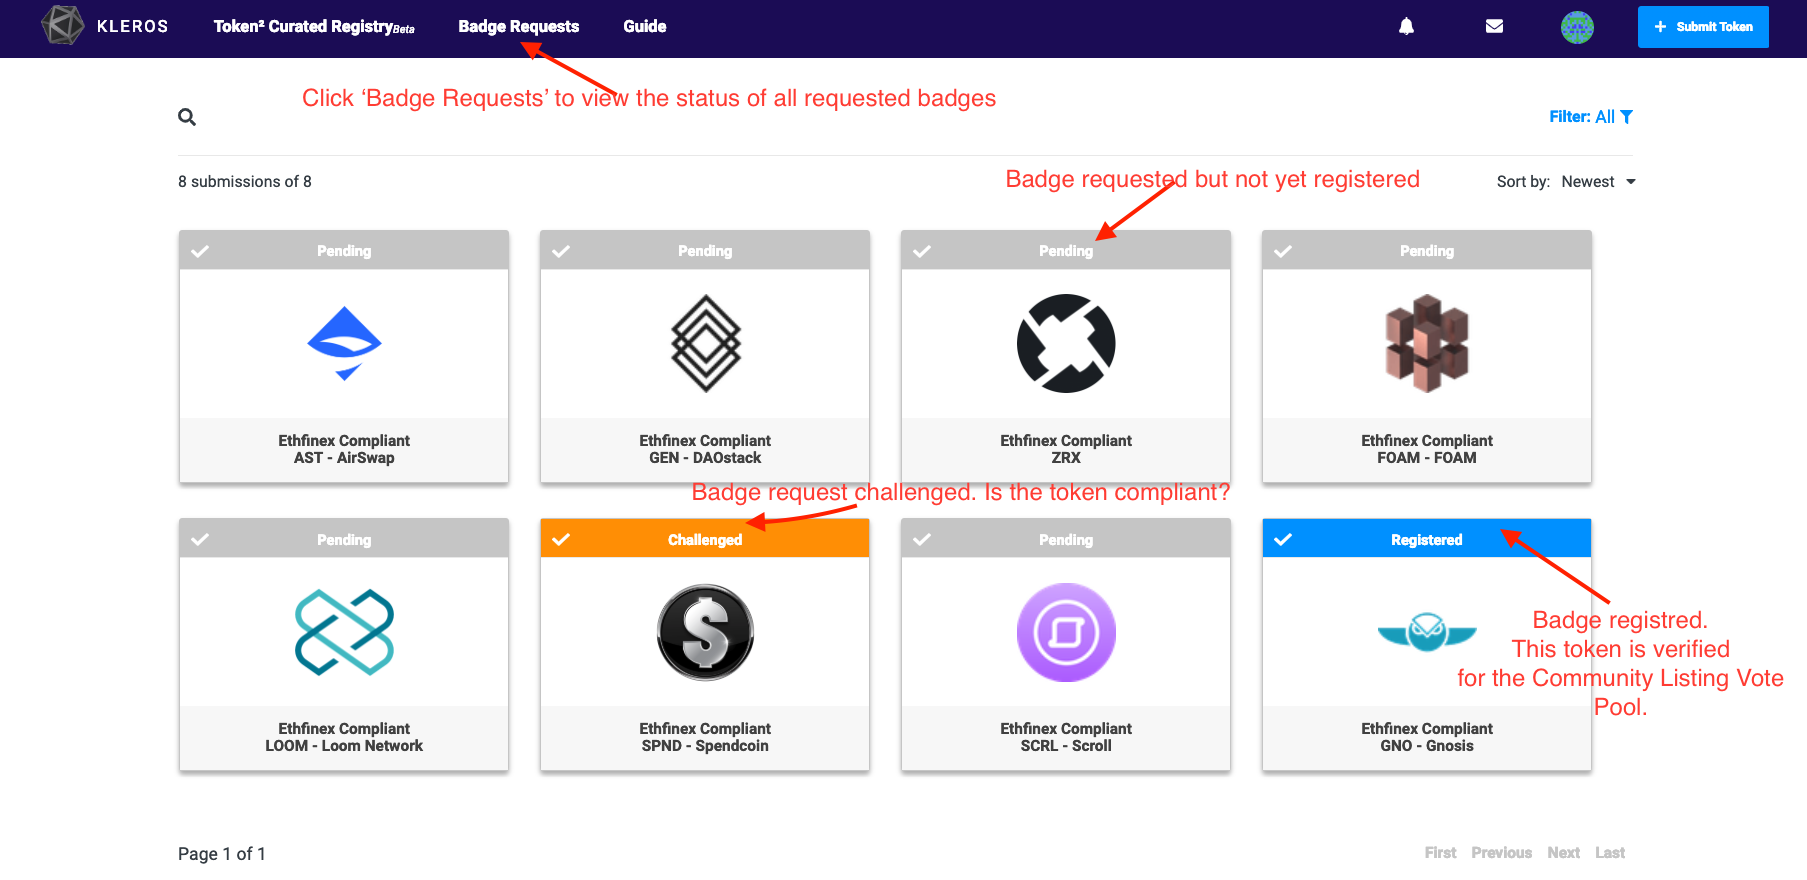Click the AirSwap token logo
Viewport: 1807px width, 880px height.
(x=344, y=343)
